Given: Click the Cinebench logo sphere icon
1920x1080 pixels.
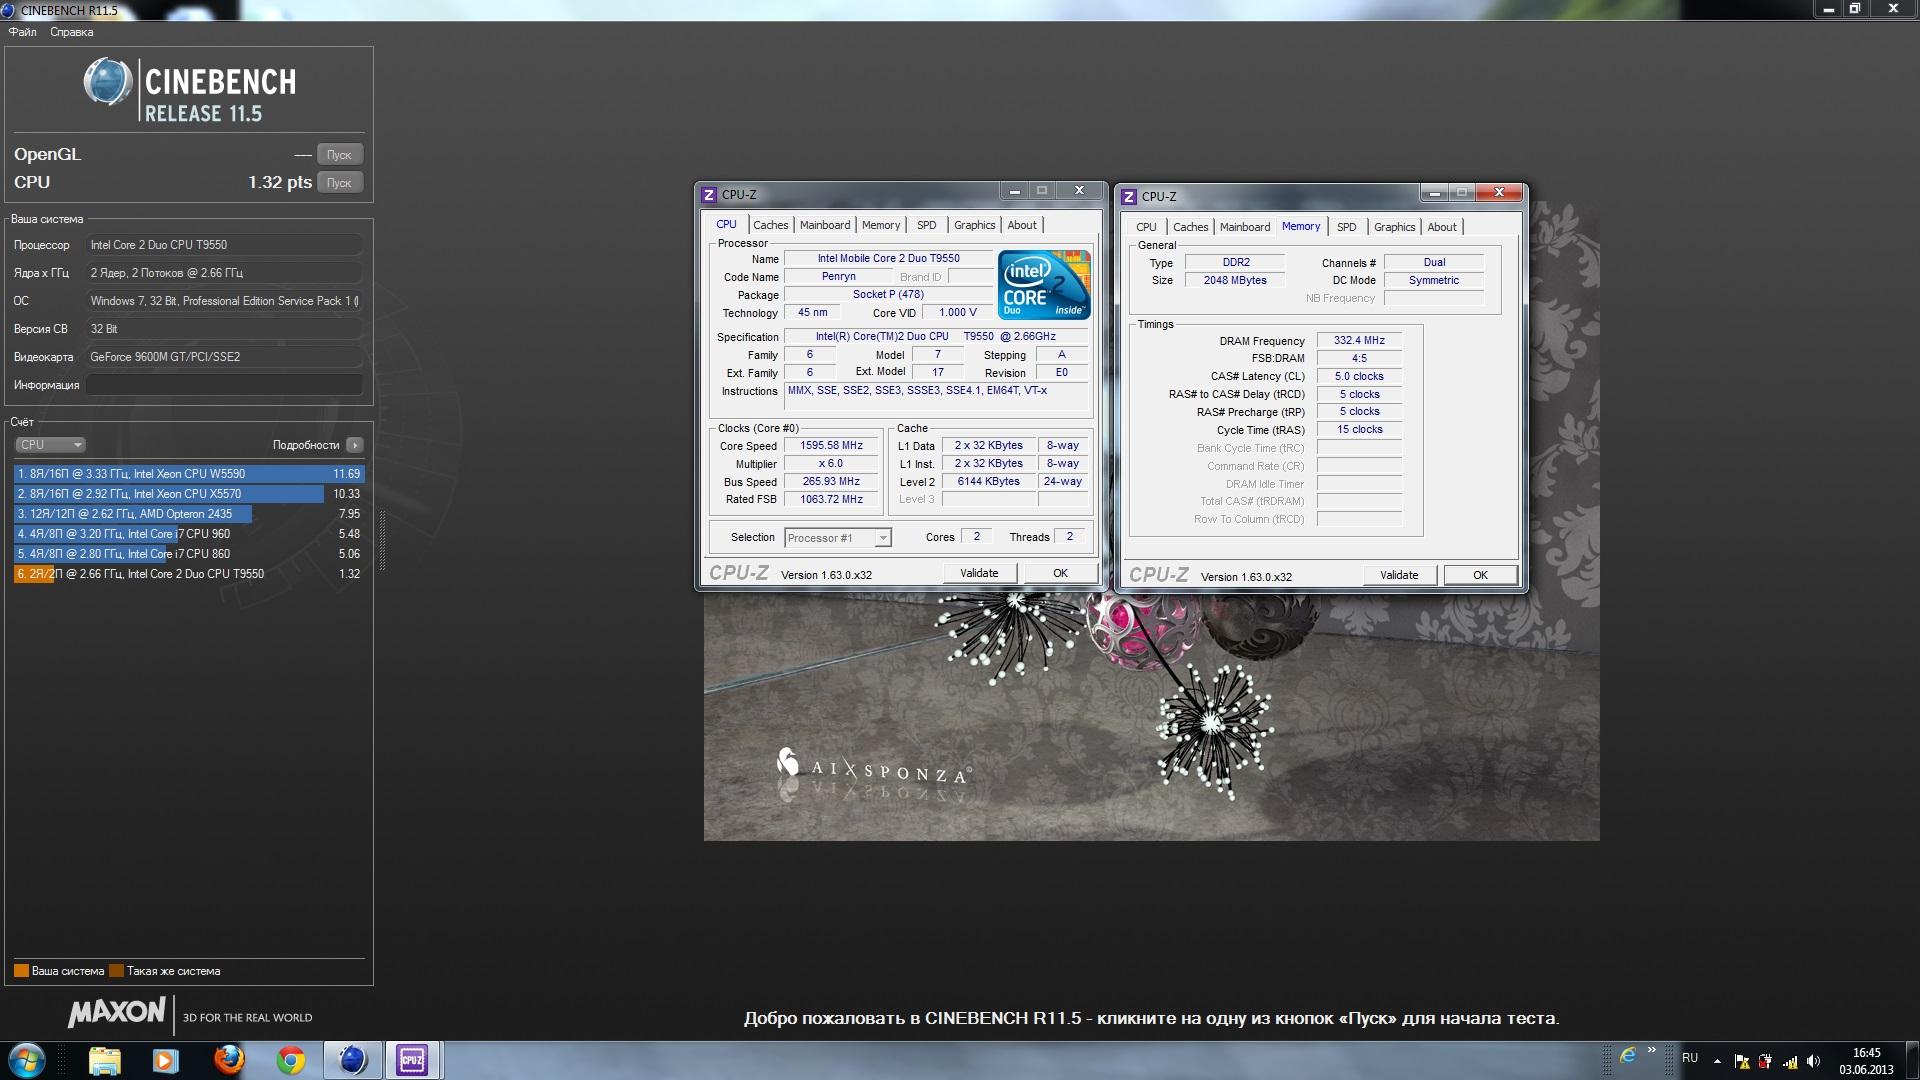Looking at the screenshot, I should click(107, 82).
